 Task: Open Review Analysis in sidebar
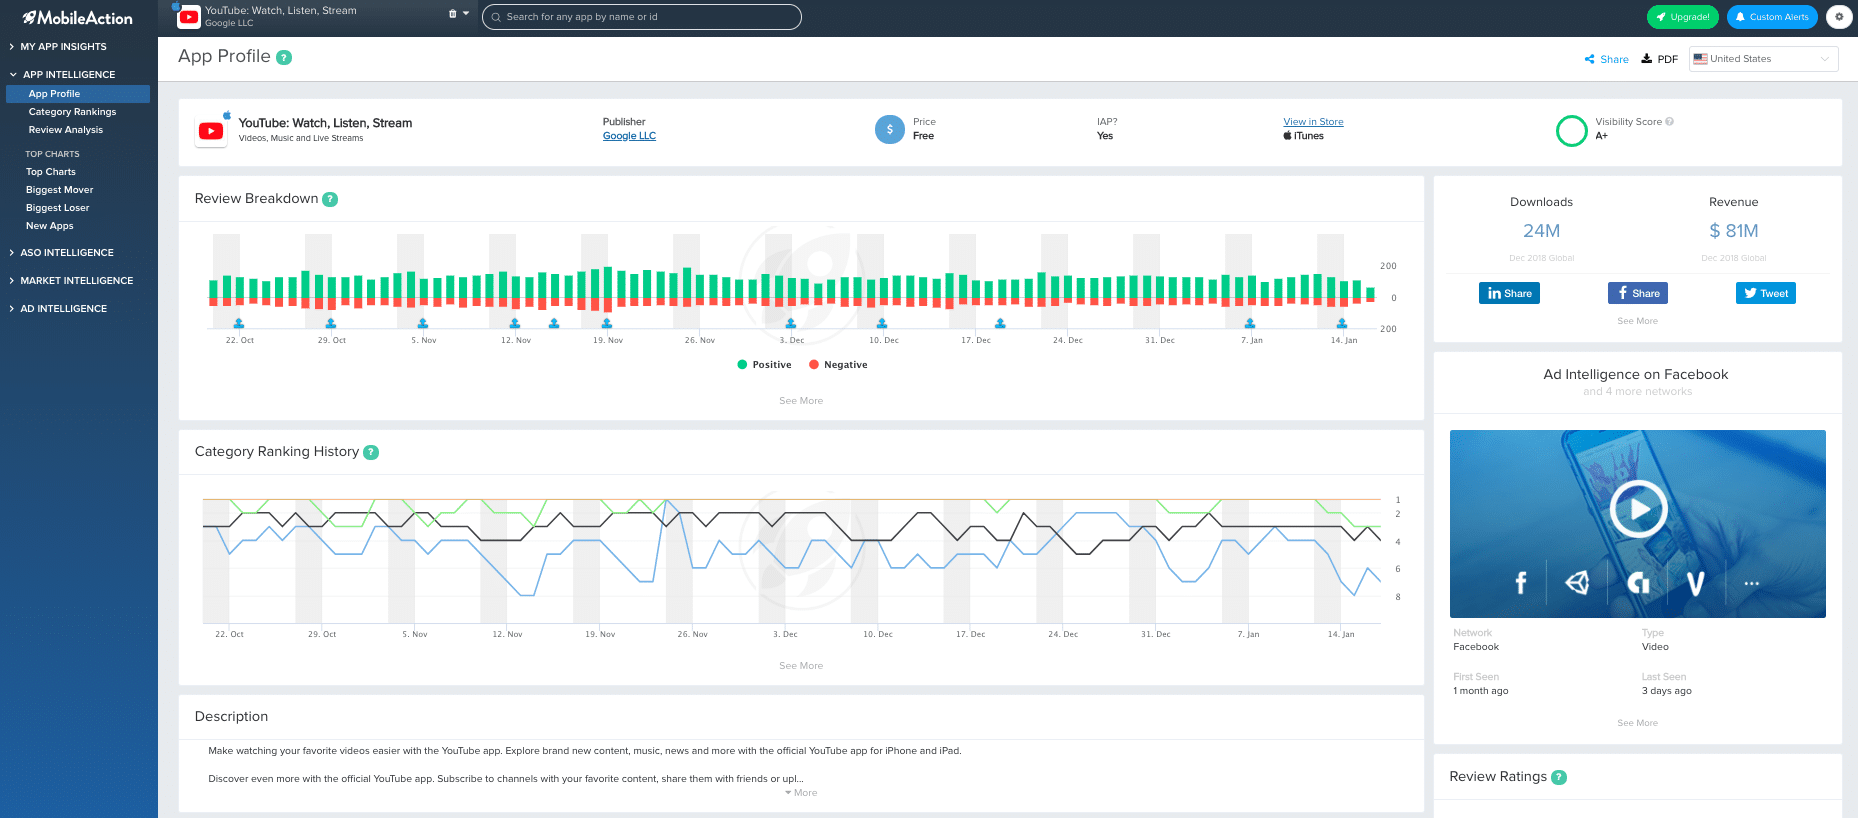[x=66, y=130]
